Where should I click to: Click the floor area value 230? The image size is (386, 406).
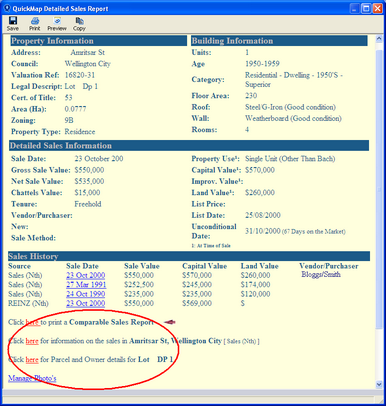click(x=251, y=96)
